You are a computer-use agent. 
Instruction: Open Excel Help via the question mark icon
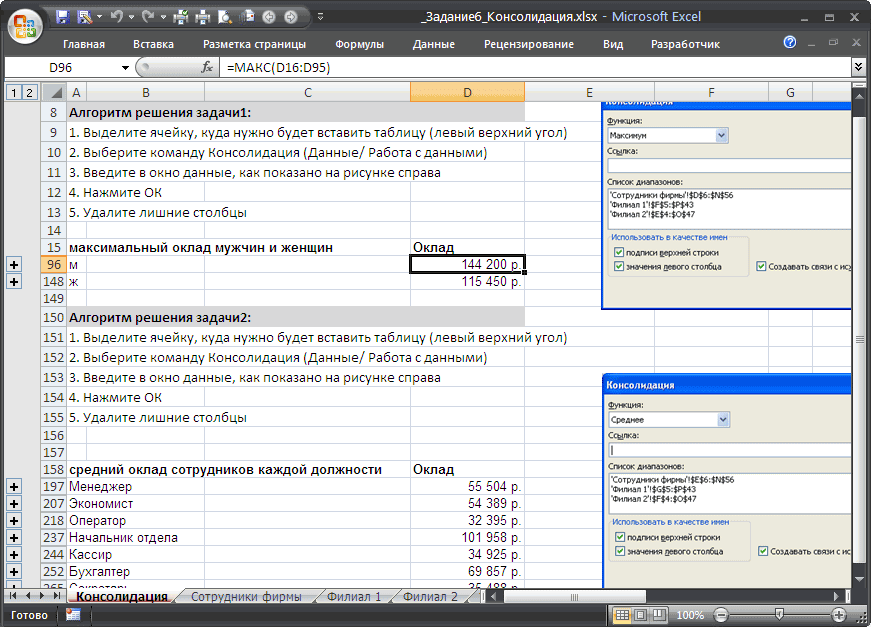789,42
